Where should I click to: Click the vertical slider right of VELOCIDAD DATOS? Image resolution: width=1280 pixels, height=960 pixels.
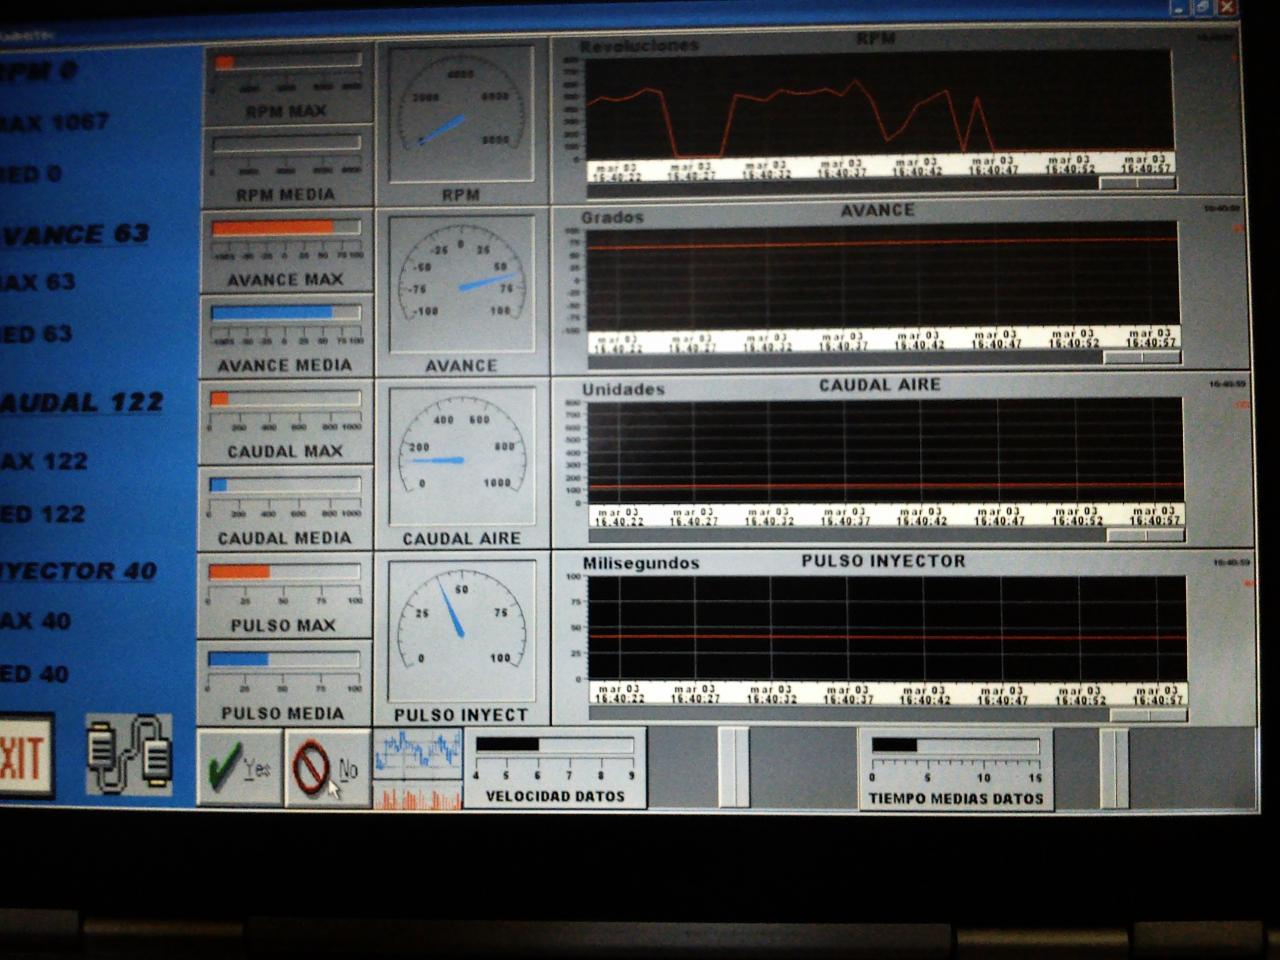pos(733,767)
